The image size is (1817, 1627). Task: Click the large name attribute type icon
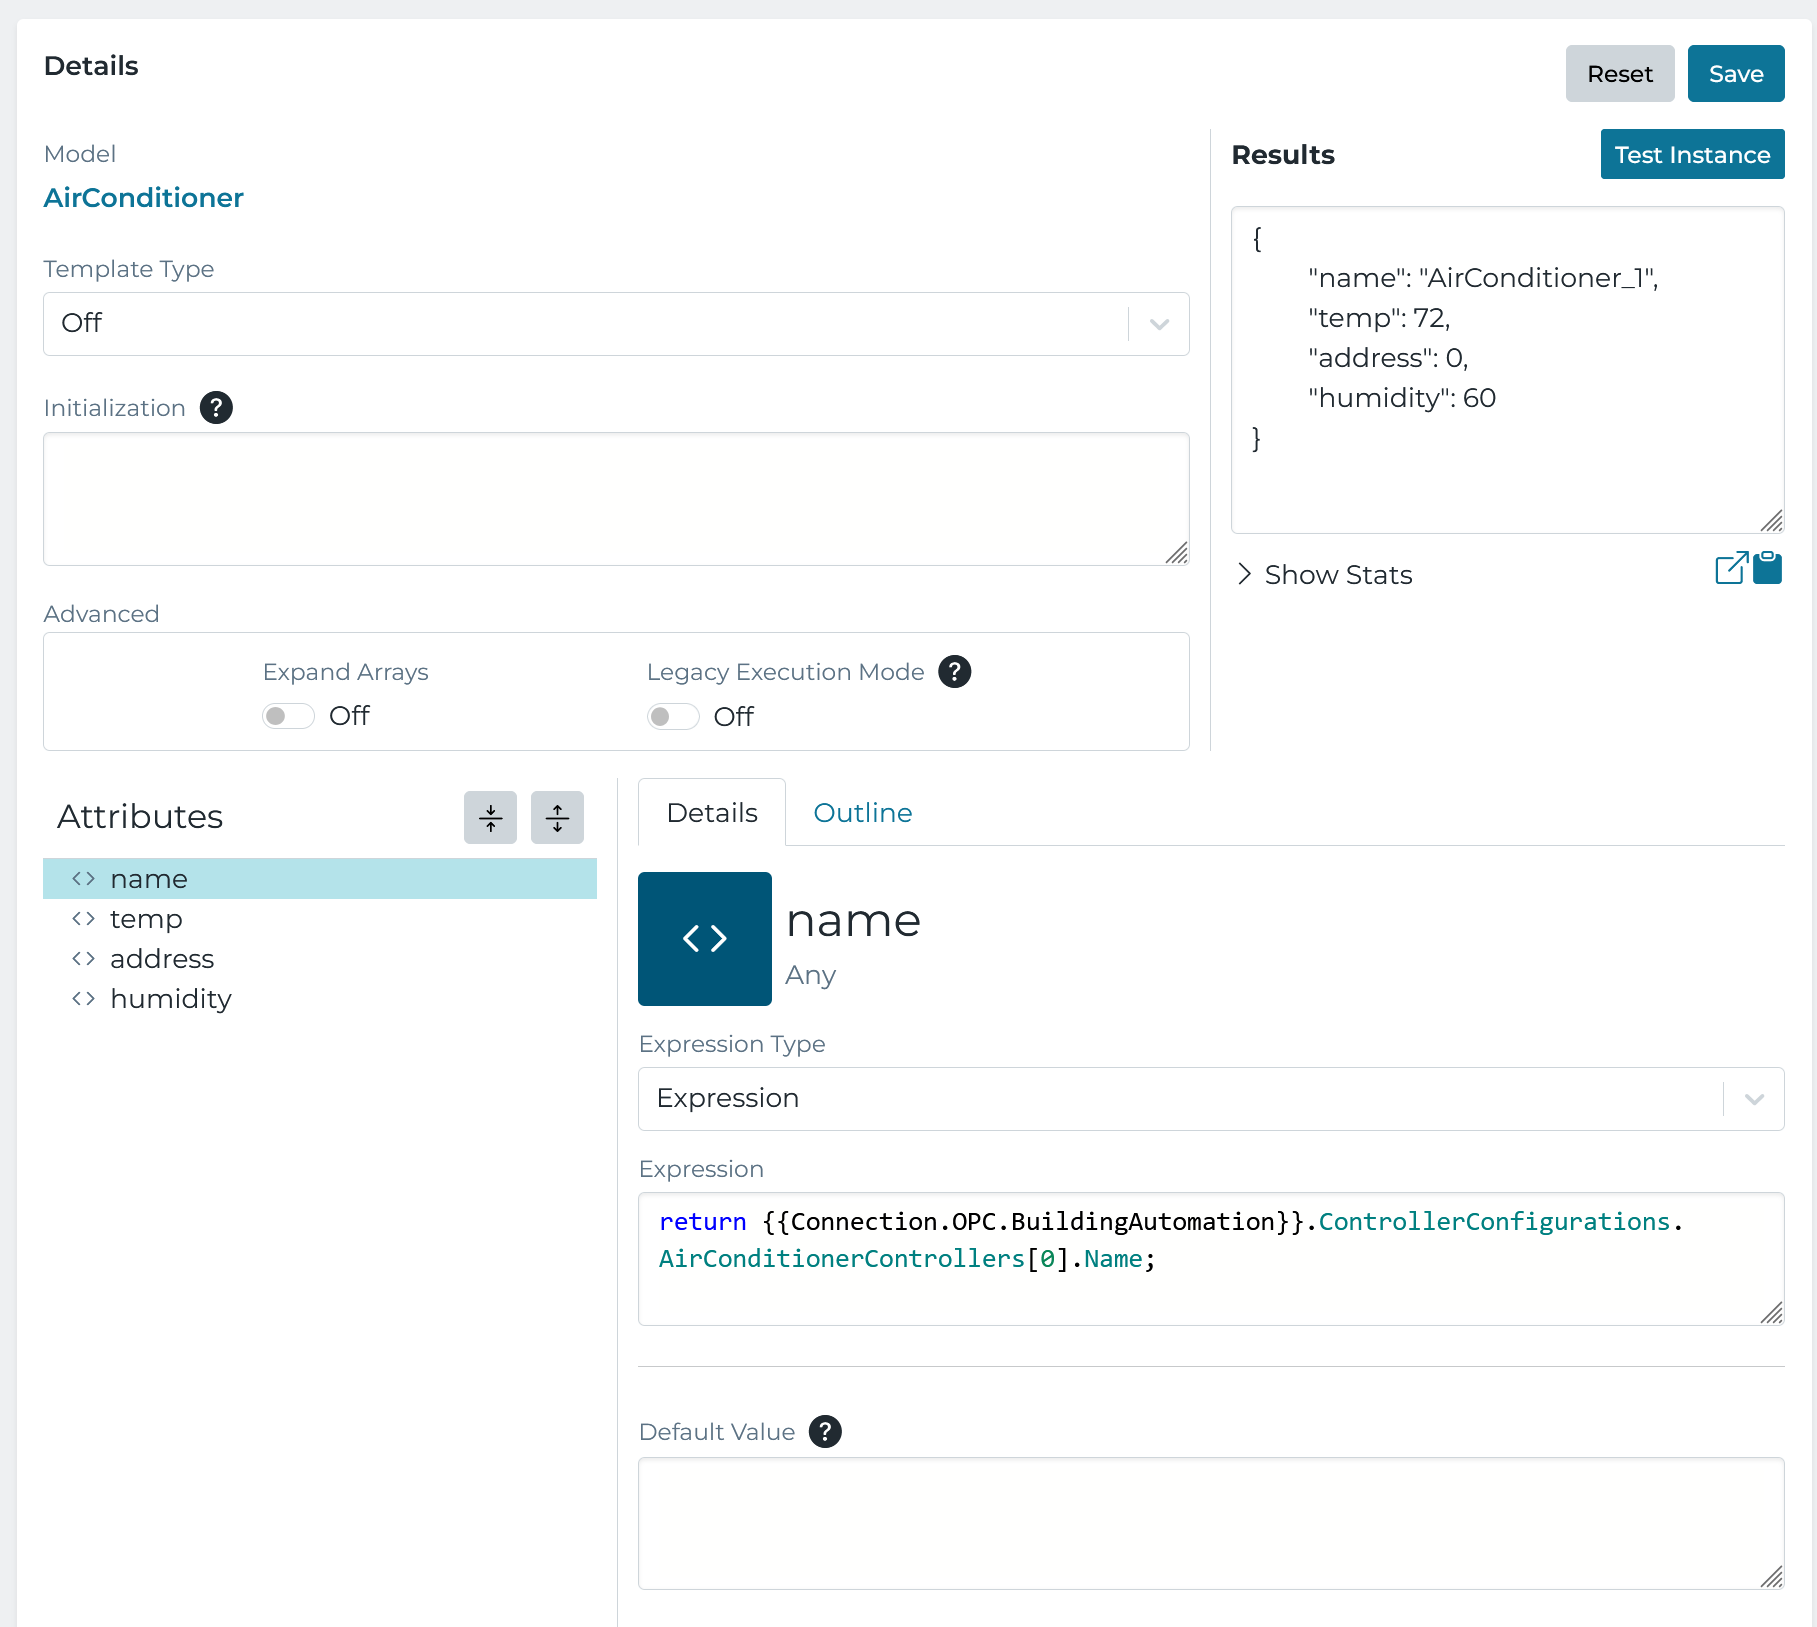[704, 938]
